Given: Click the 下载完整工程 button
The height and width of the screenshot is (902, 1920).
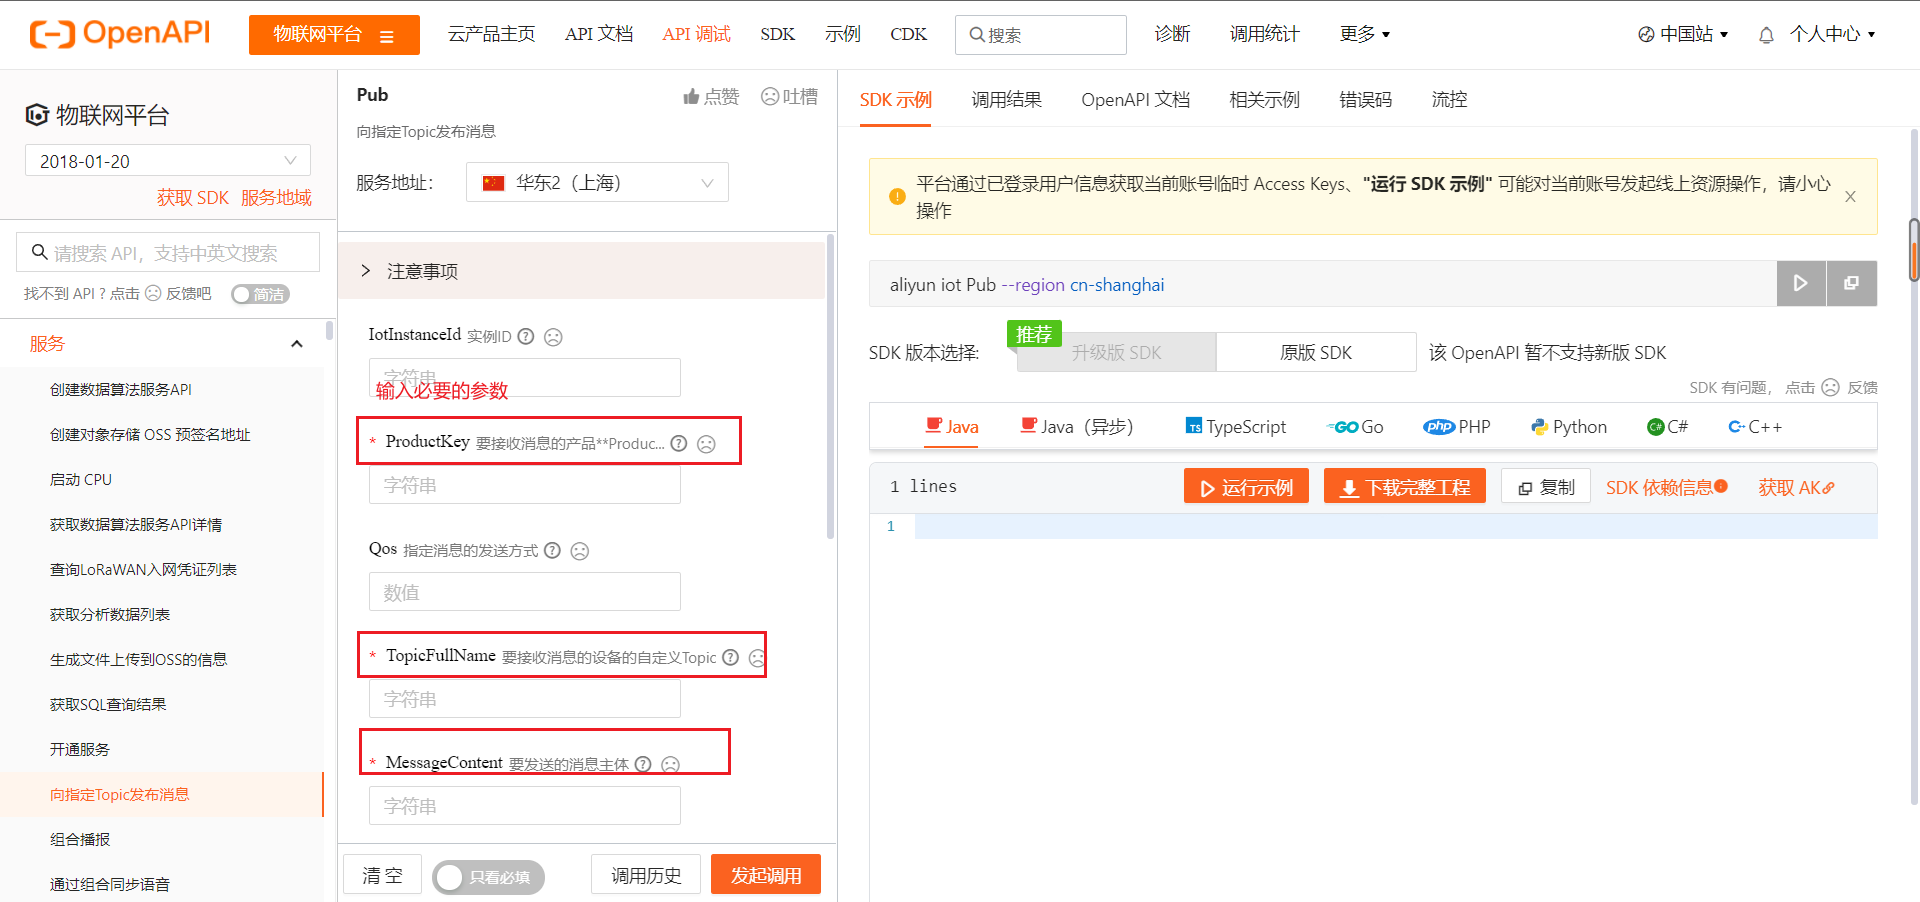Looking at the screenshot, I should pos(1405,487).
